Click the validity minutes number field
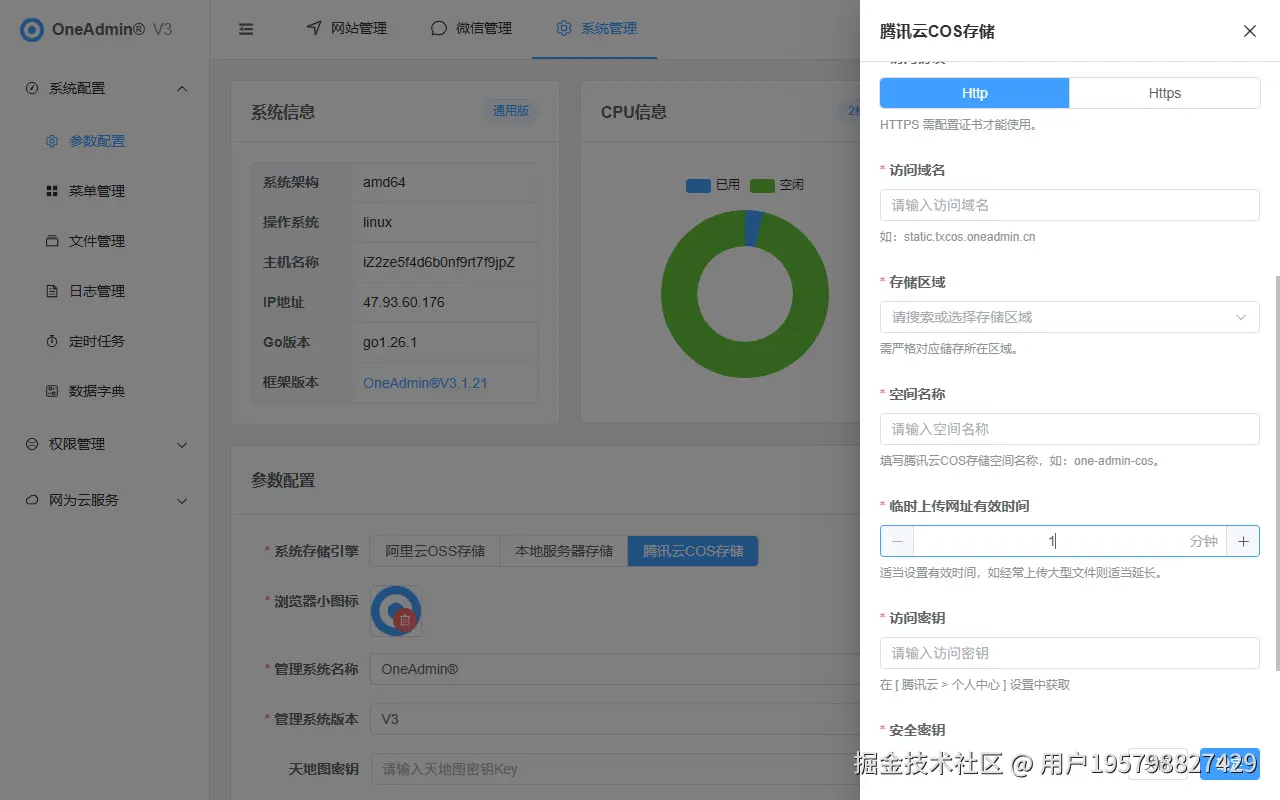1280x800 pixels. 1070,541
